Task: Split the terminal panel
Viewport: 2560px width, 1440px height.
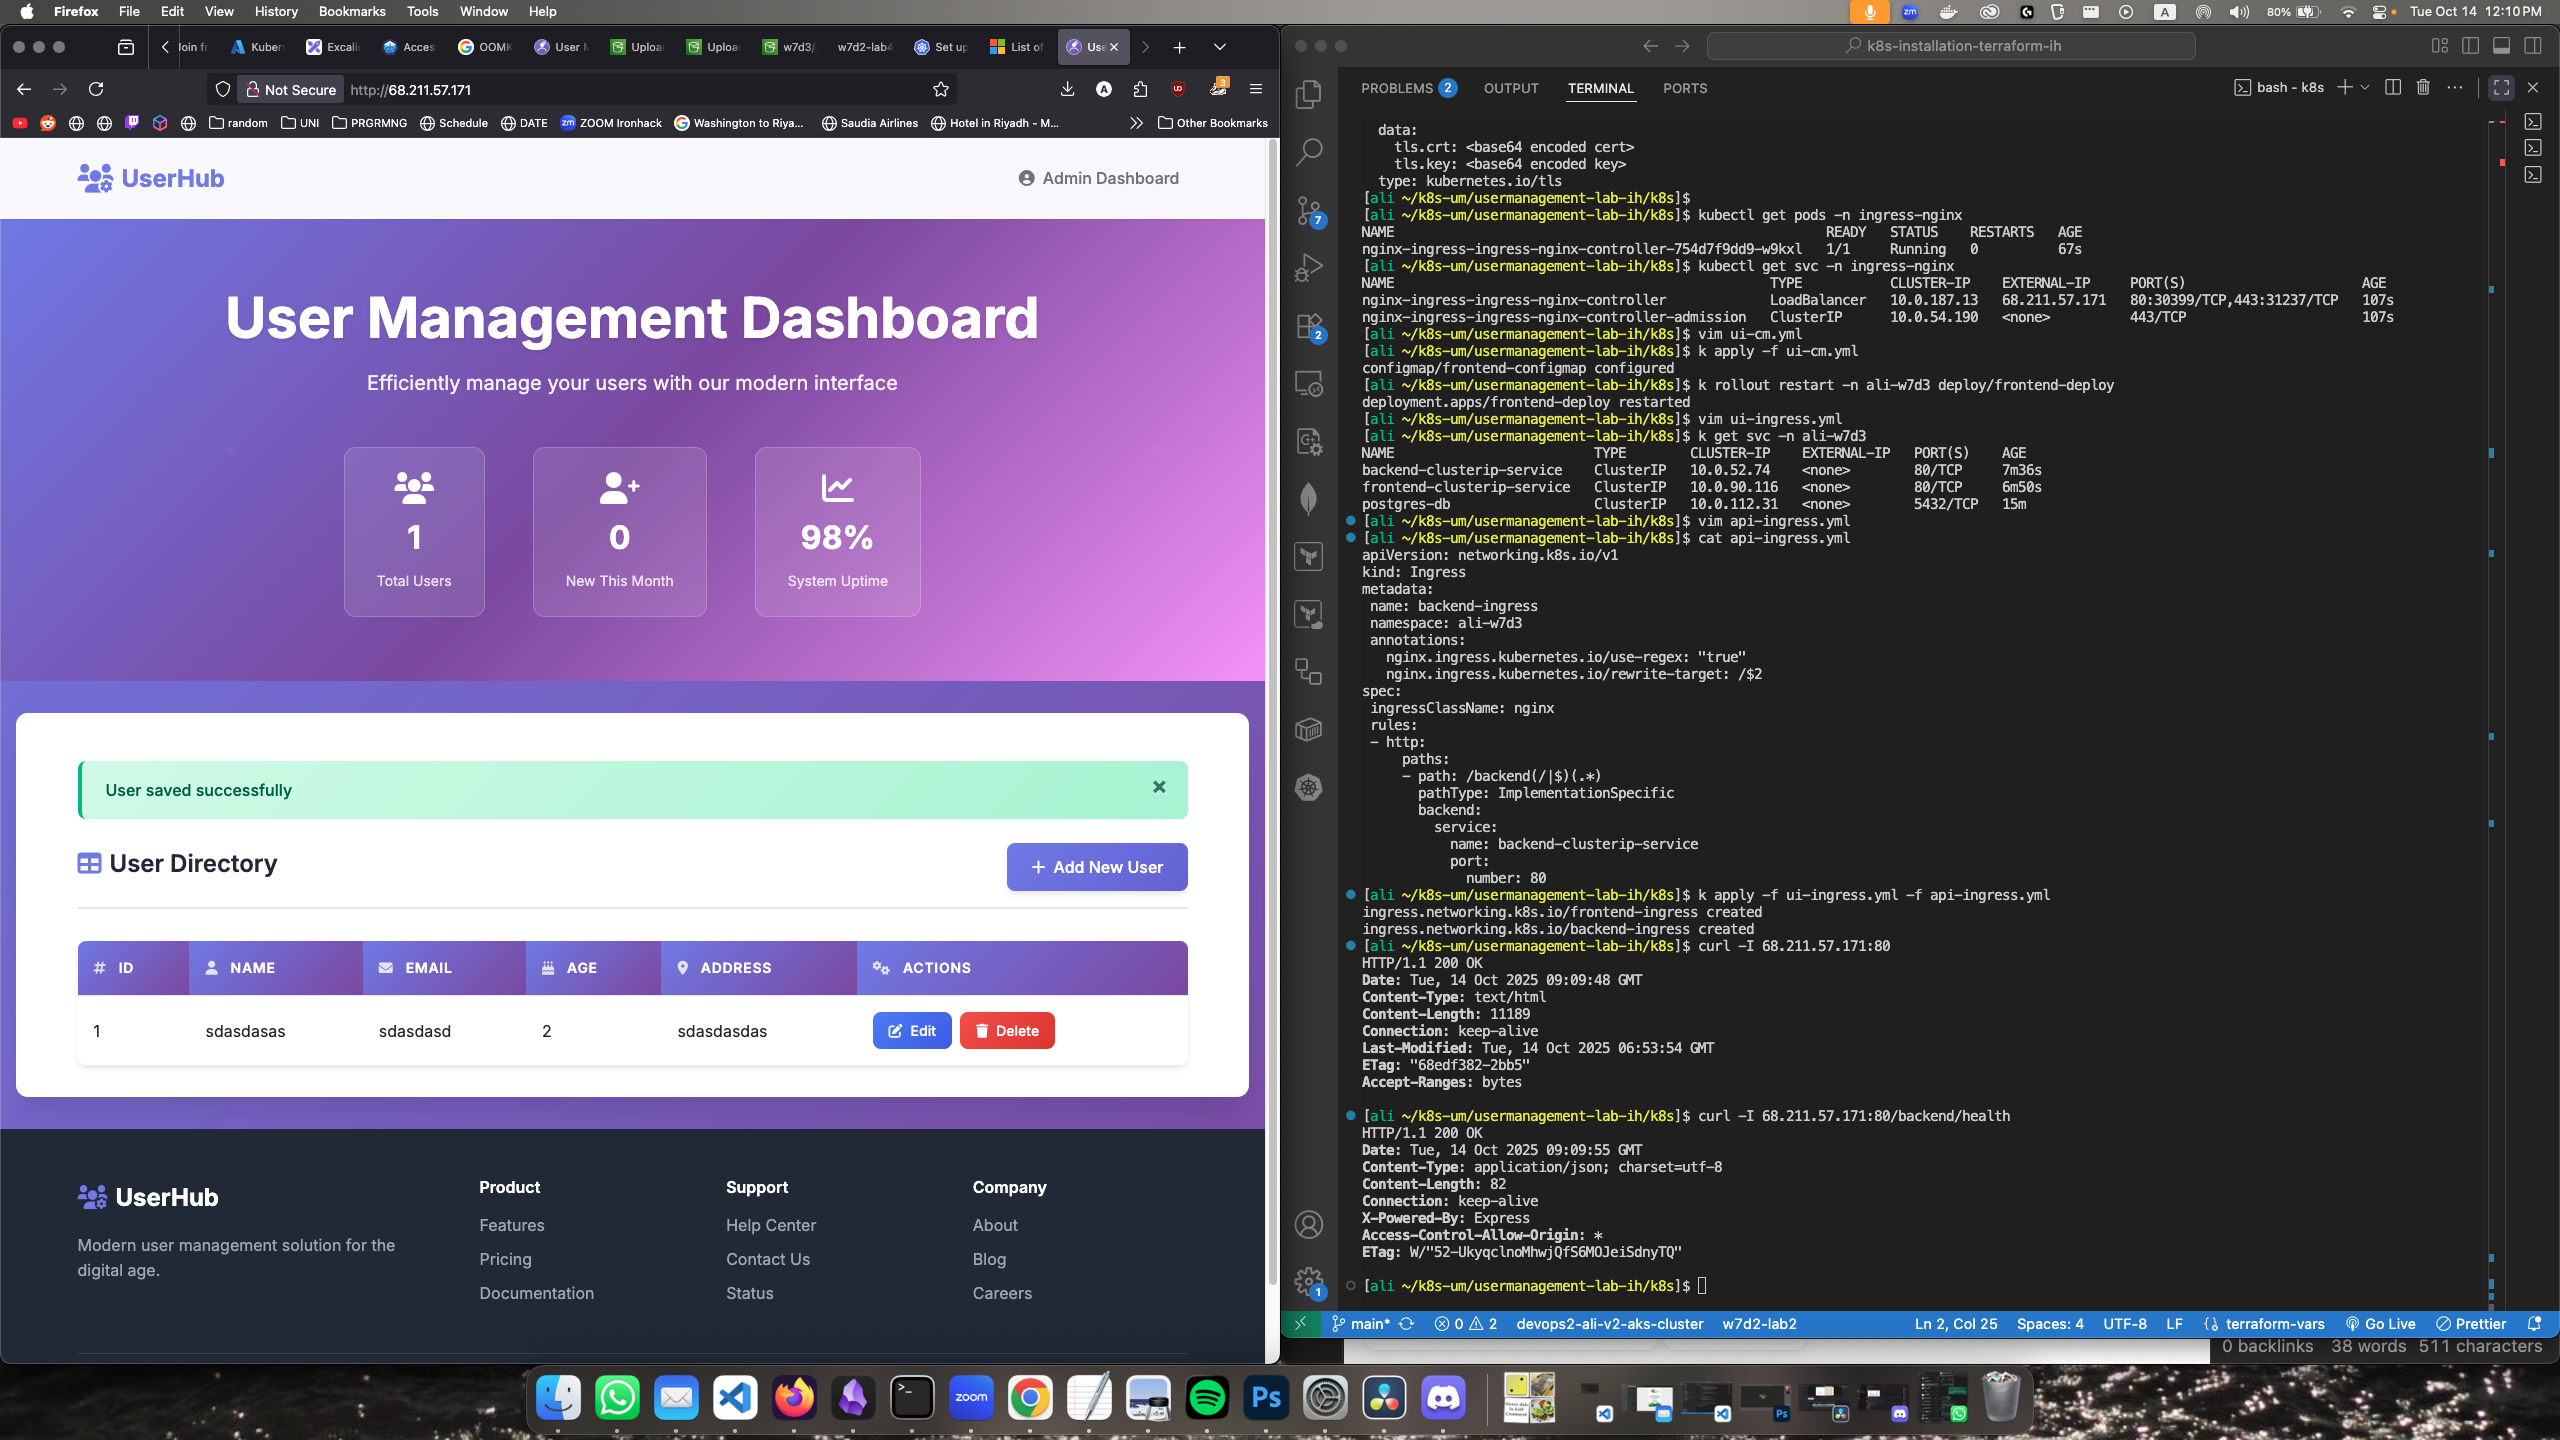Action: point(2392,88)
